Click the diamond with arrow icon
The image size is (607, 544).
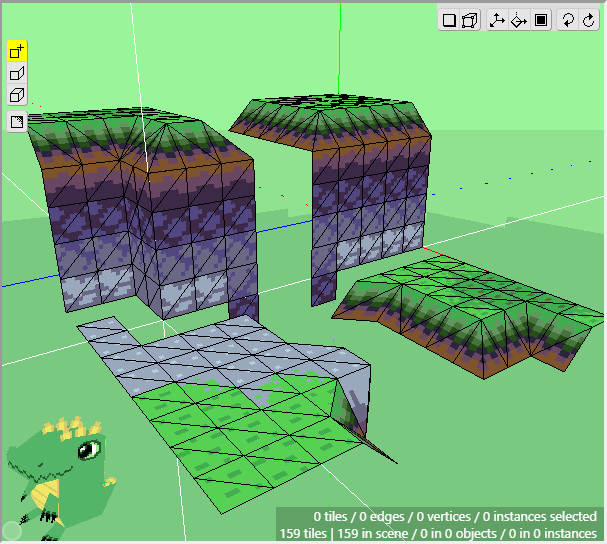519,20
